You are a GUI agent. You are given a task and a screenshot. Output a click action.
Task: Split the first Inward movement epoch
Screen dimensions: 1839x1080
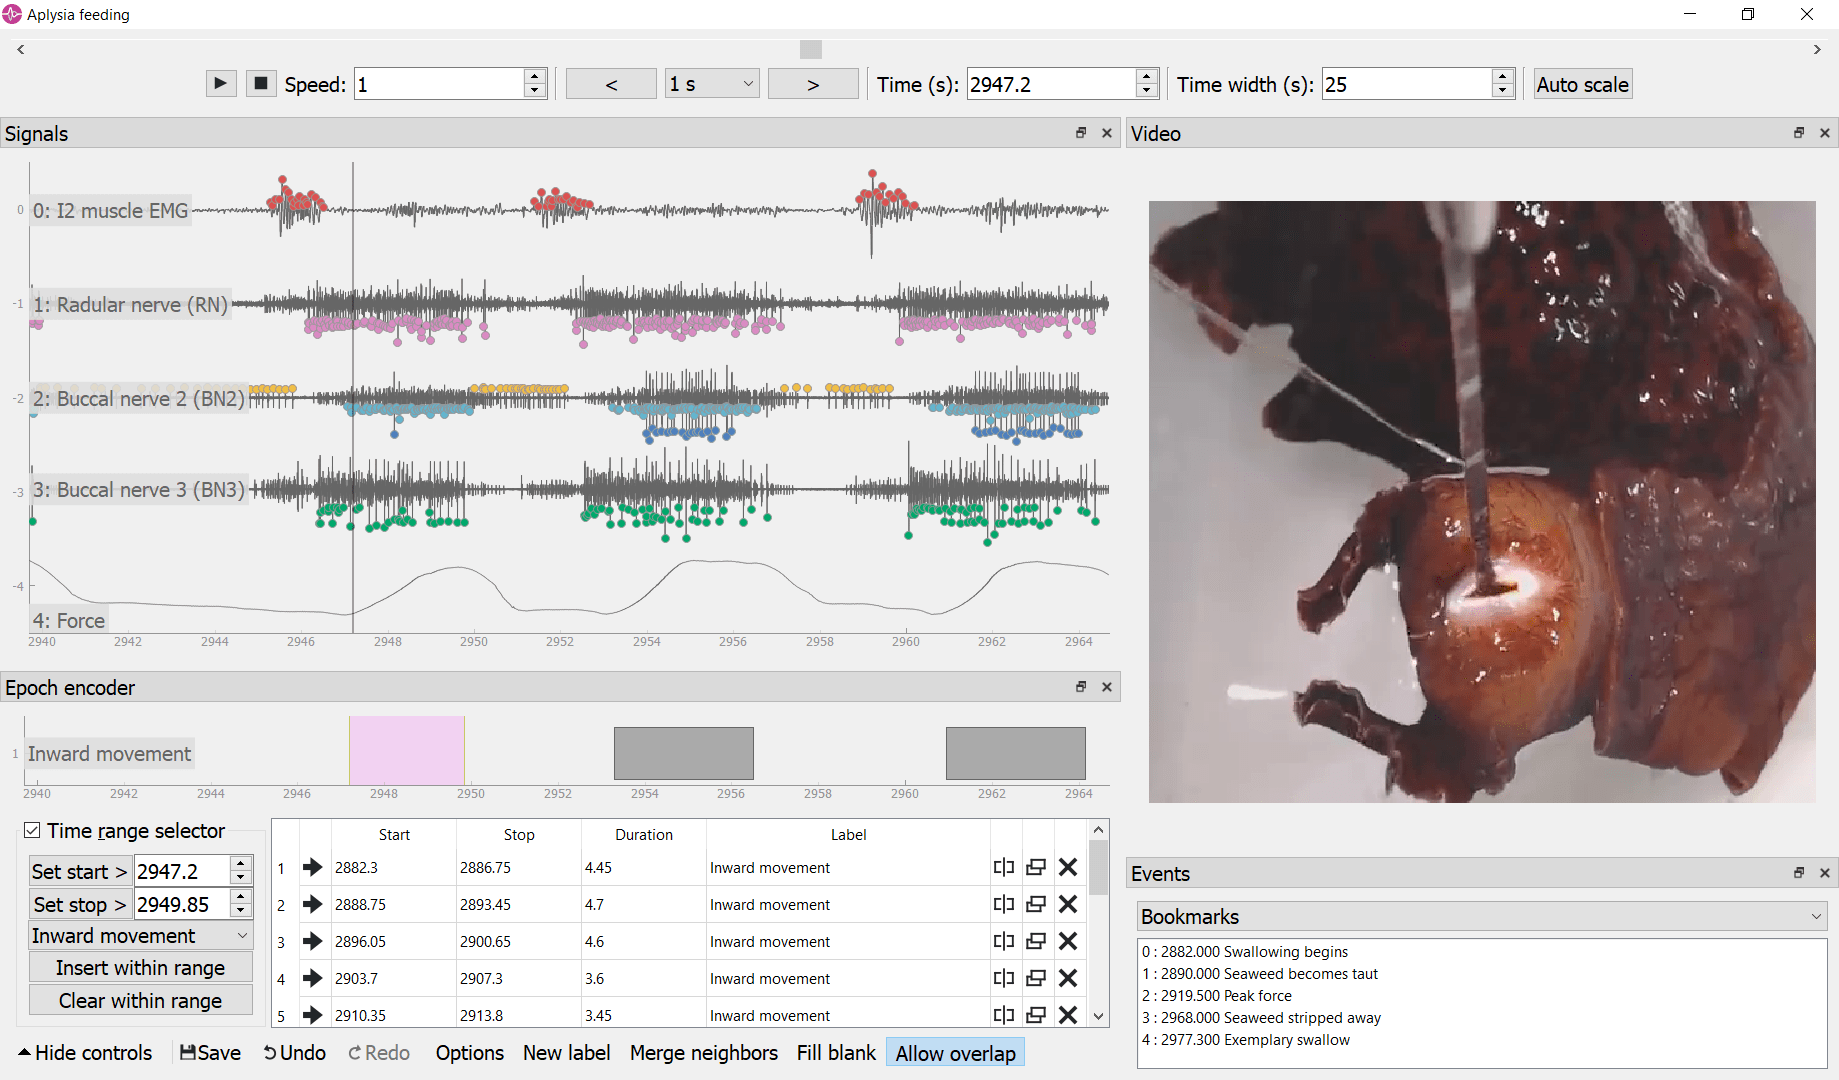1004,867
